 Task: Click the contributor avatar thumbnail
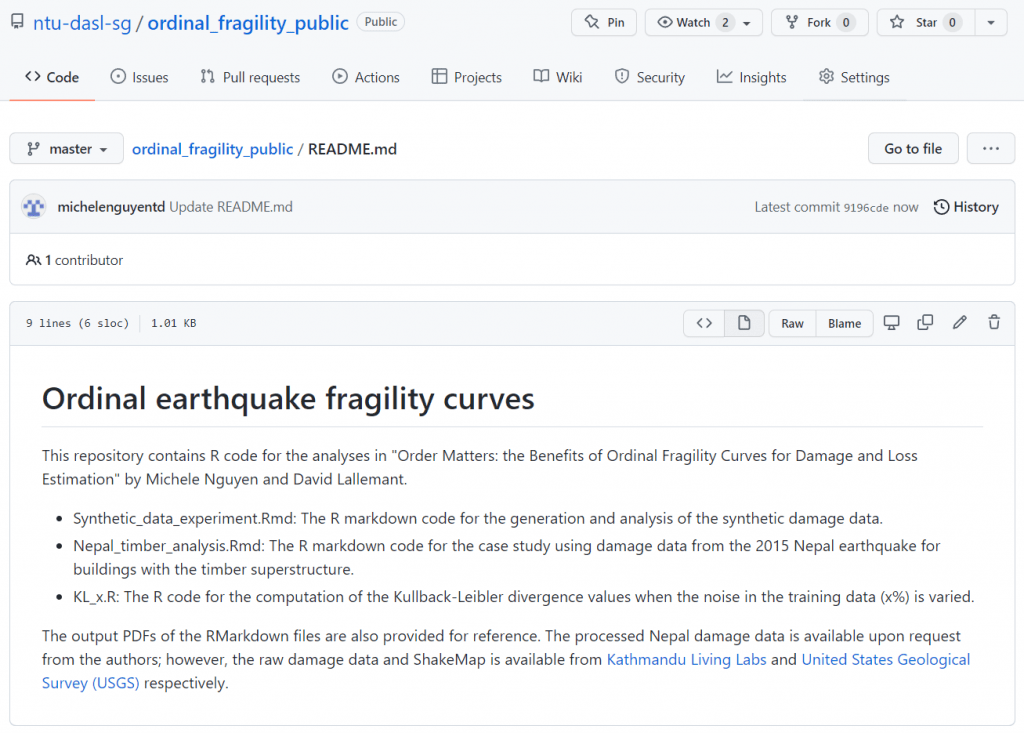pyautogui.click(x=33, y=206)
